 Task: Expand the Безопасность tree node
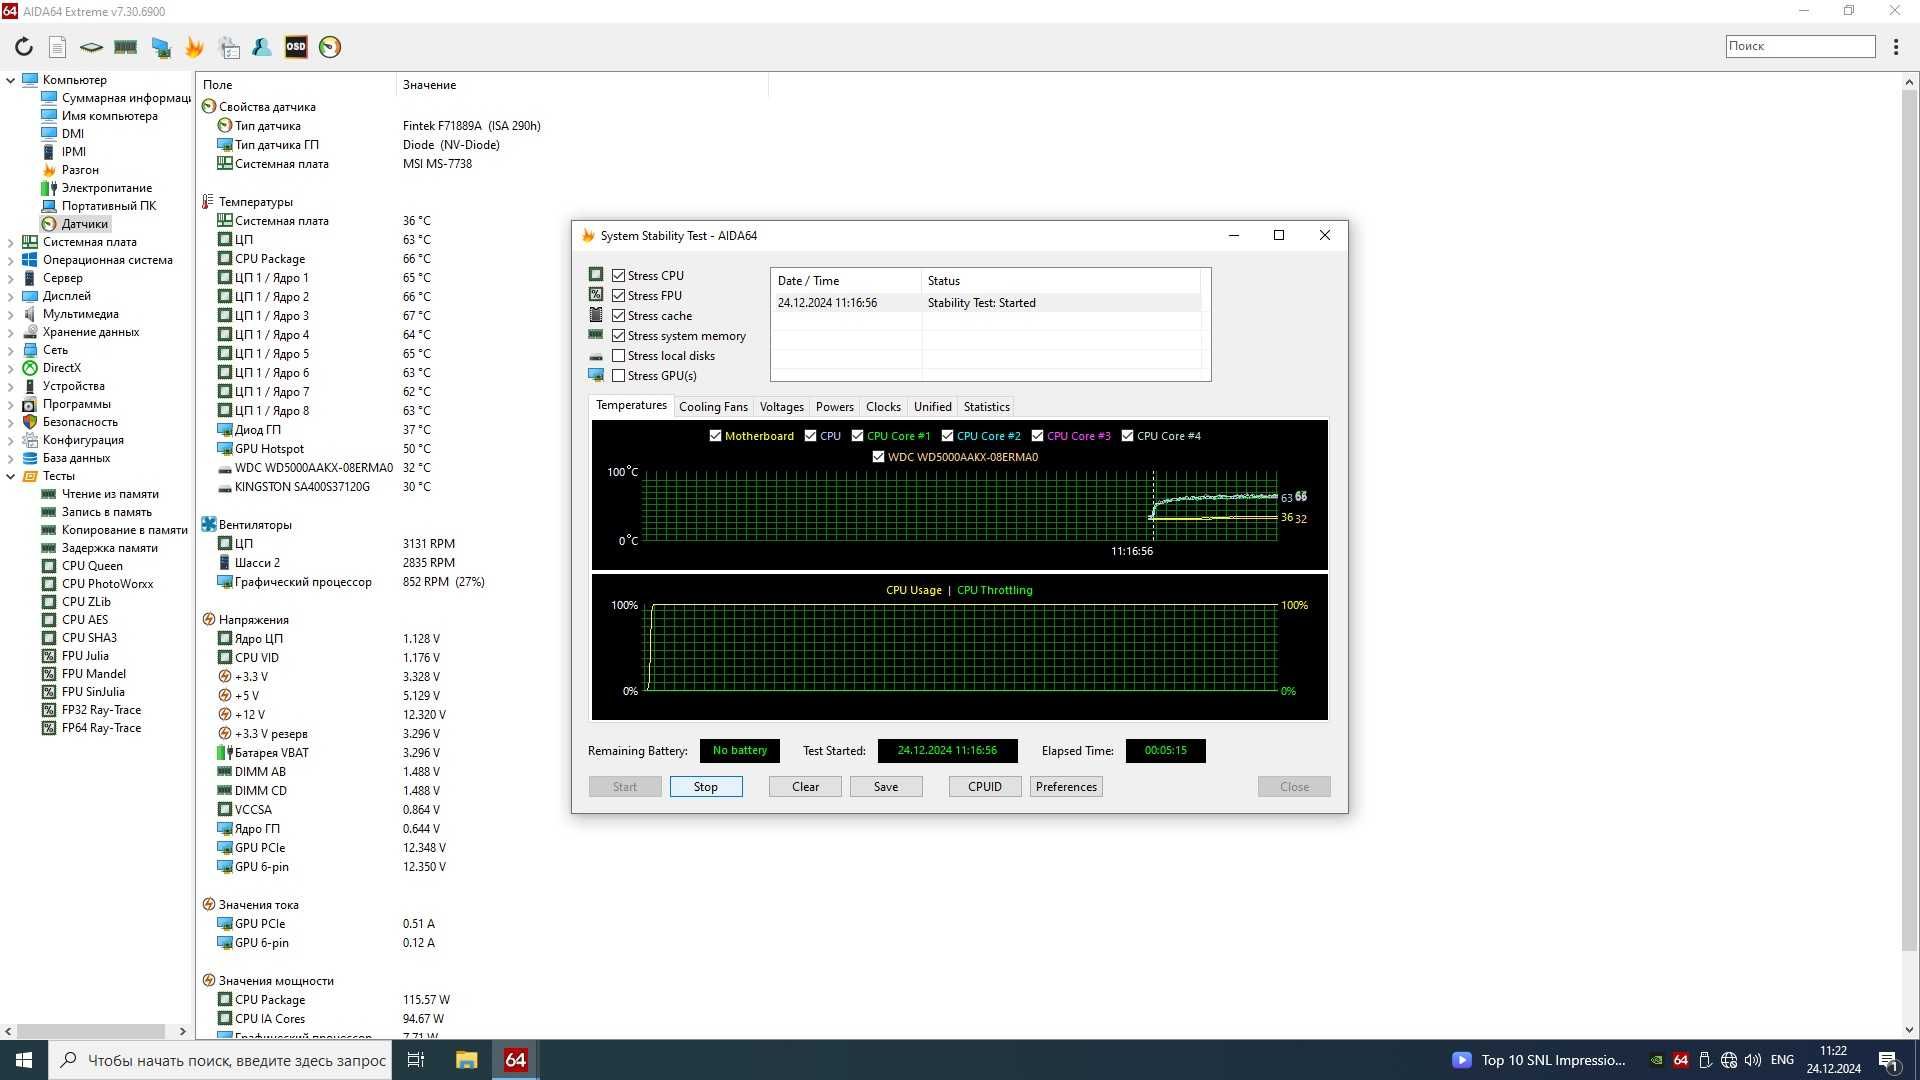point(11,422)
